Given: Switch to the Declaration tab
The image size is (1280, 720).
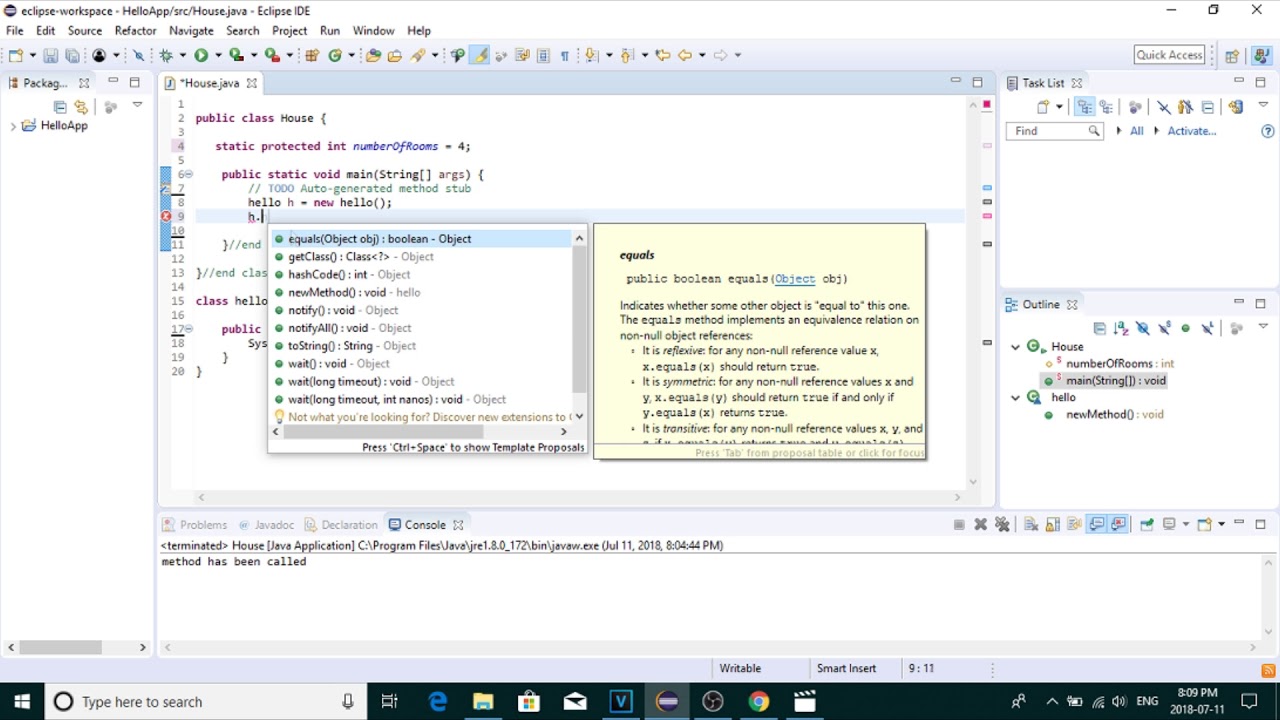Looking at the screenshot, I should pyautogui.click(x=341, y=525).
